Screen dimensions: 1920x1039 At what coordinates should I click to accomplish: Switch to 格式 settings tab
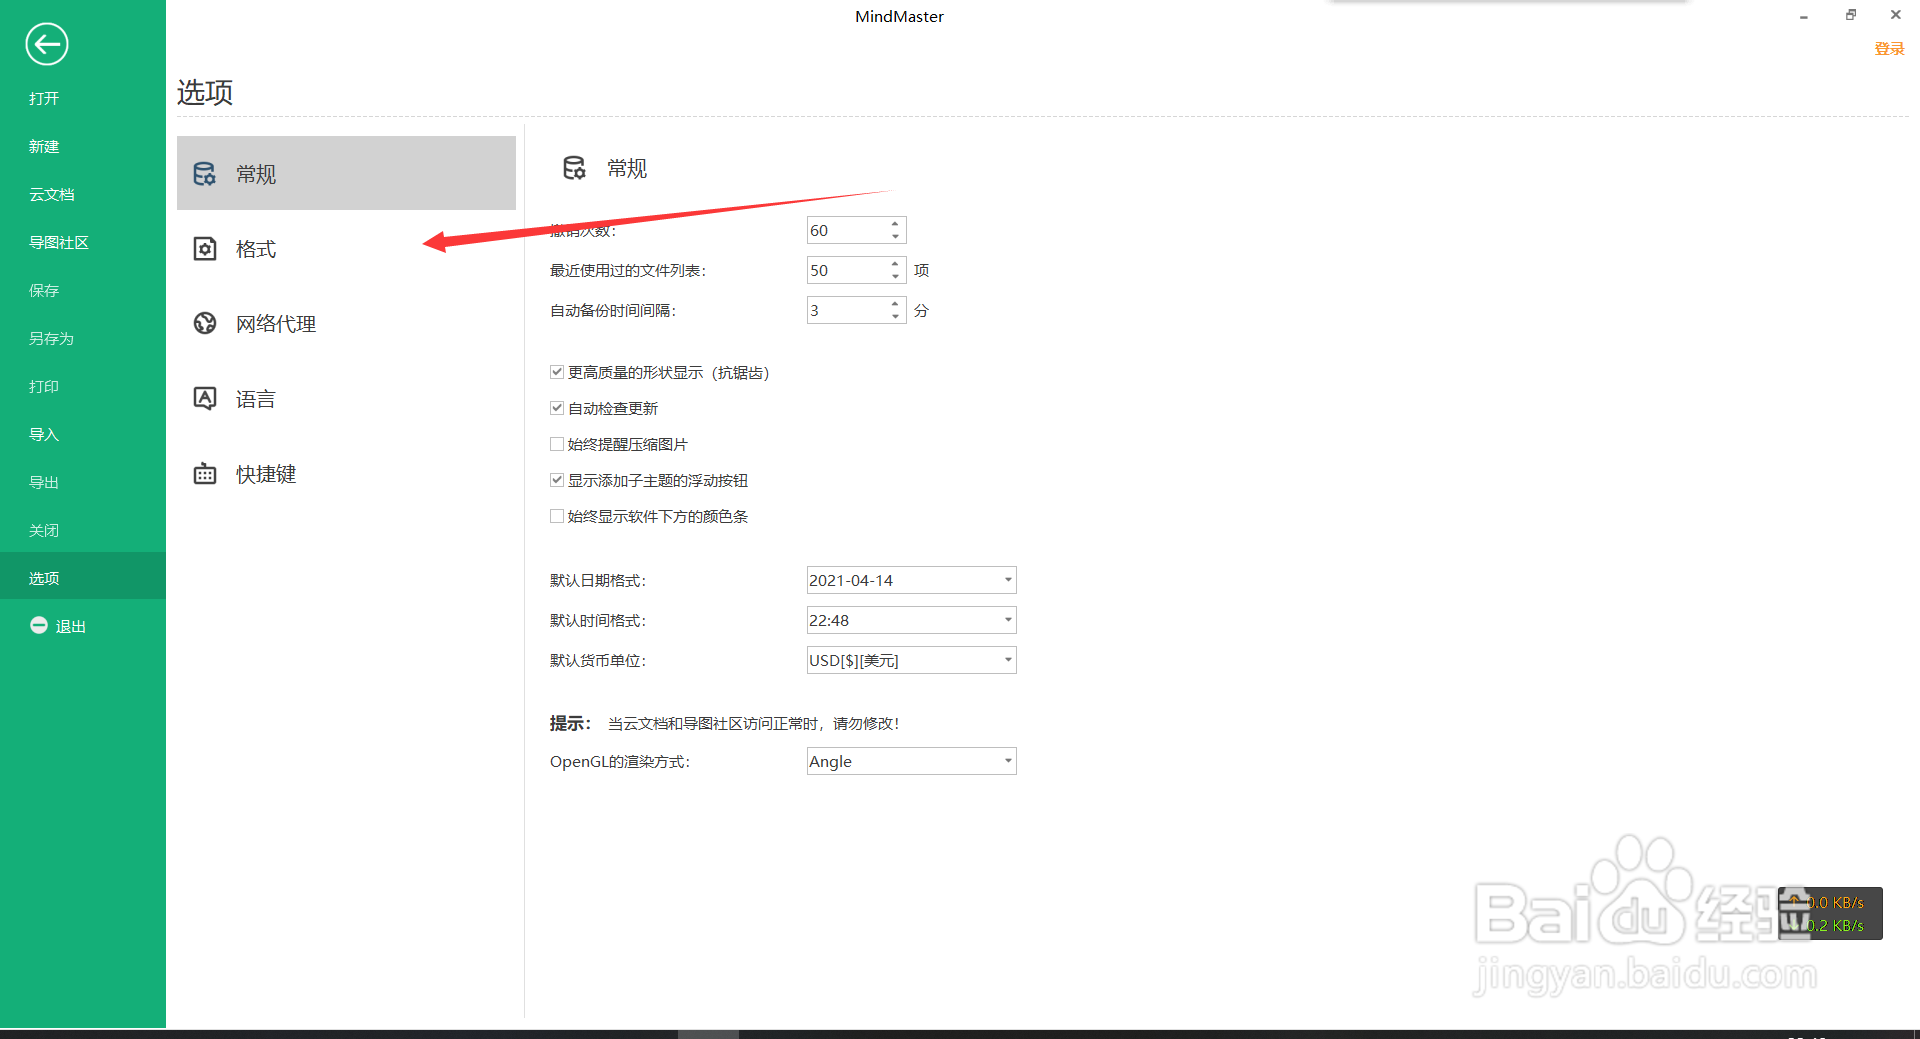(x=346, y=249)
